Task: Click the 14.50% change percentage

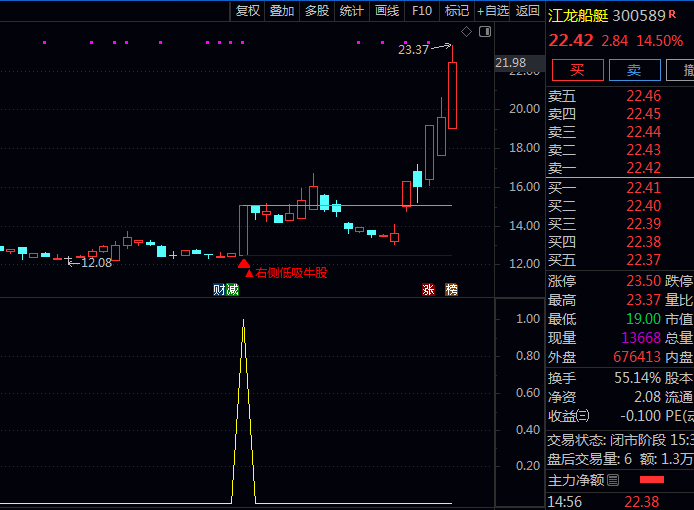Action: [659, 41]
